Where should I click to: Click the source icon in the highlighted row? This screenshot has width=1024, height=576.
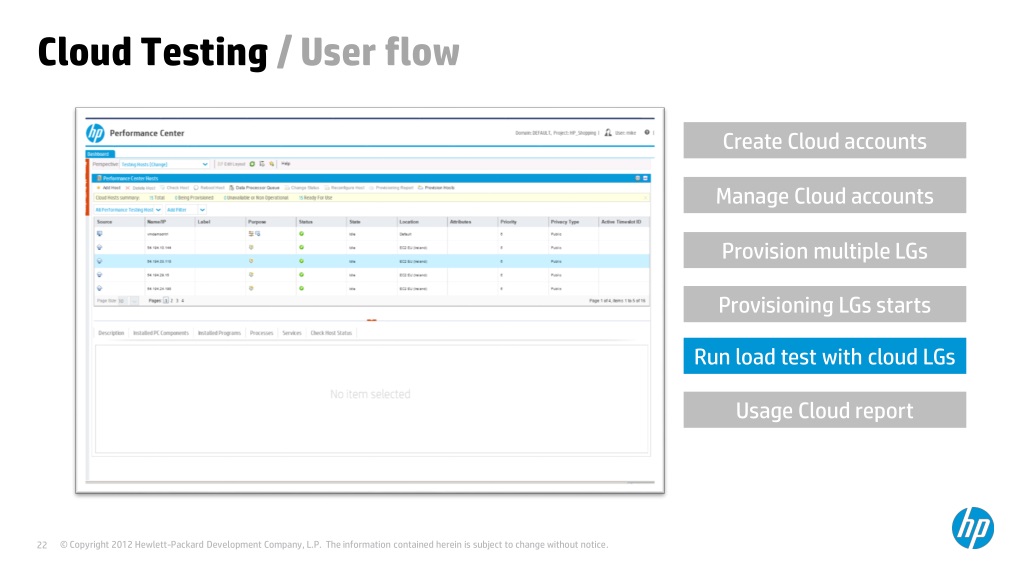[100, 261]
